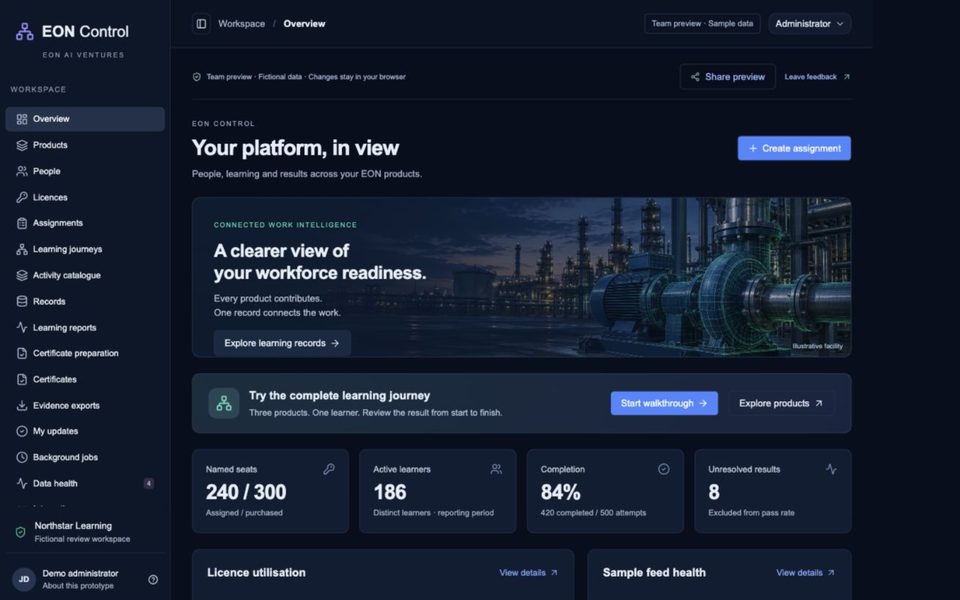The image size is (960, 600).
Task: Click the Completion 84% card
Action: [605, 491]
